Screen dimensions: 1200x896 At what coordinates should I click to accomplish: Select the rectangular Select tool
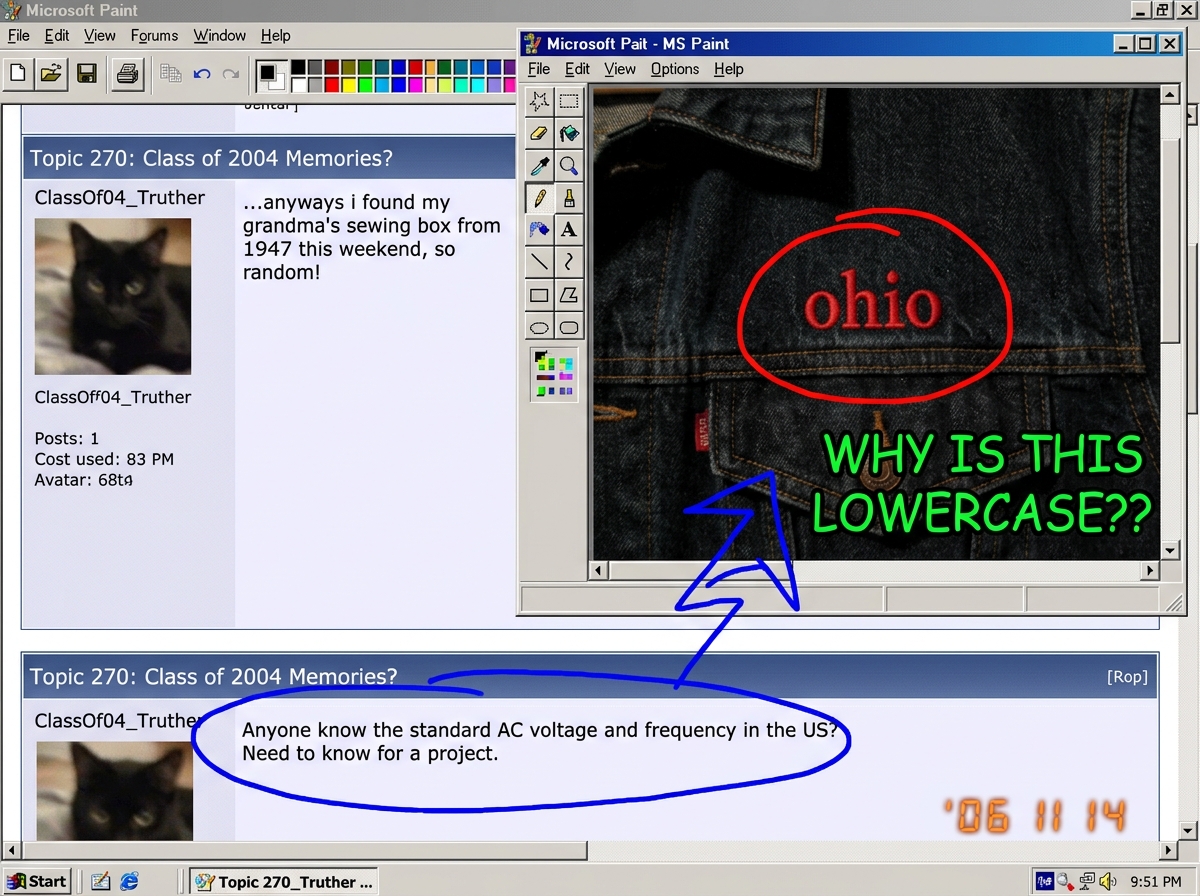click(x=569, y=101)
